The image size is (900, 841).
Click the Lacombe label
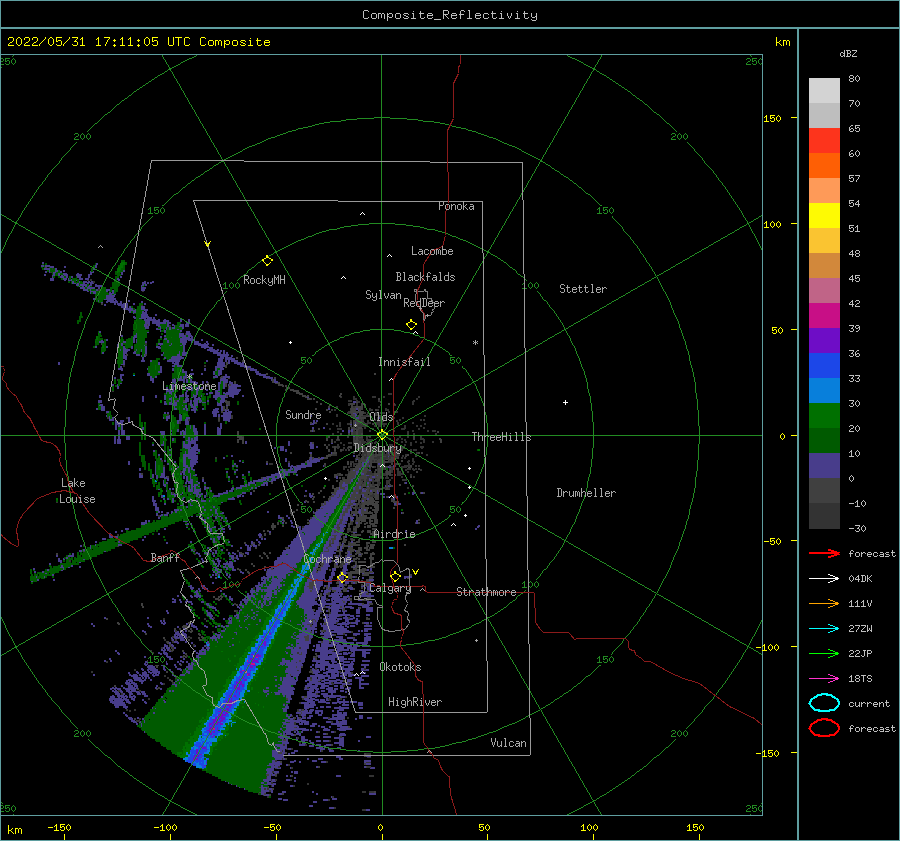432,251
